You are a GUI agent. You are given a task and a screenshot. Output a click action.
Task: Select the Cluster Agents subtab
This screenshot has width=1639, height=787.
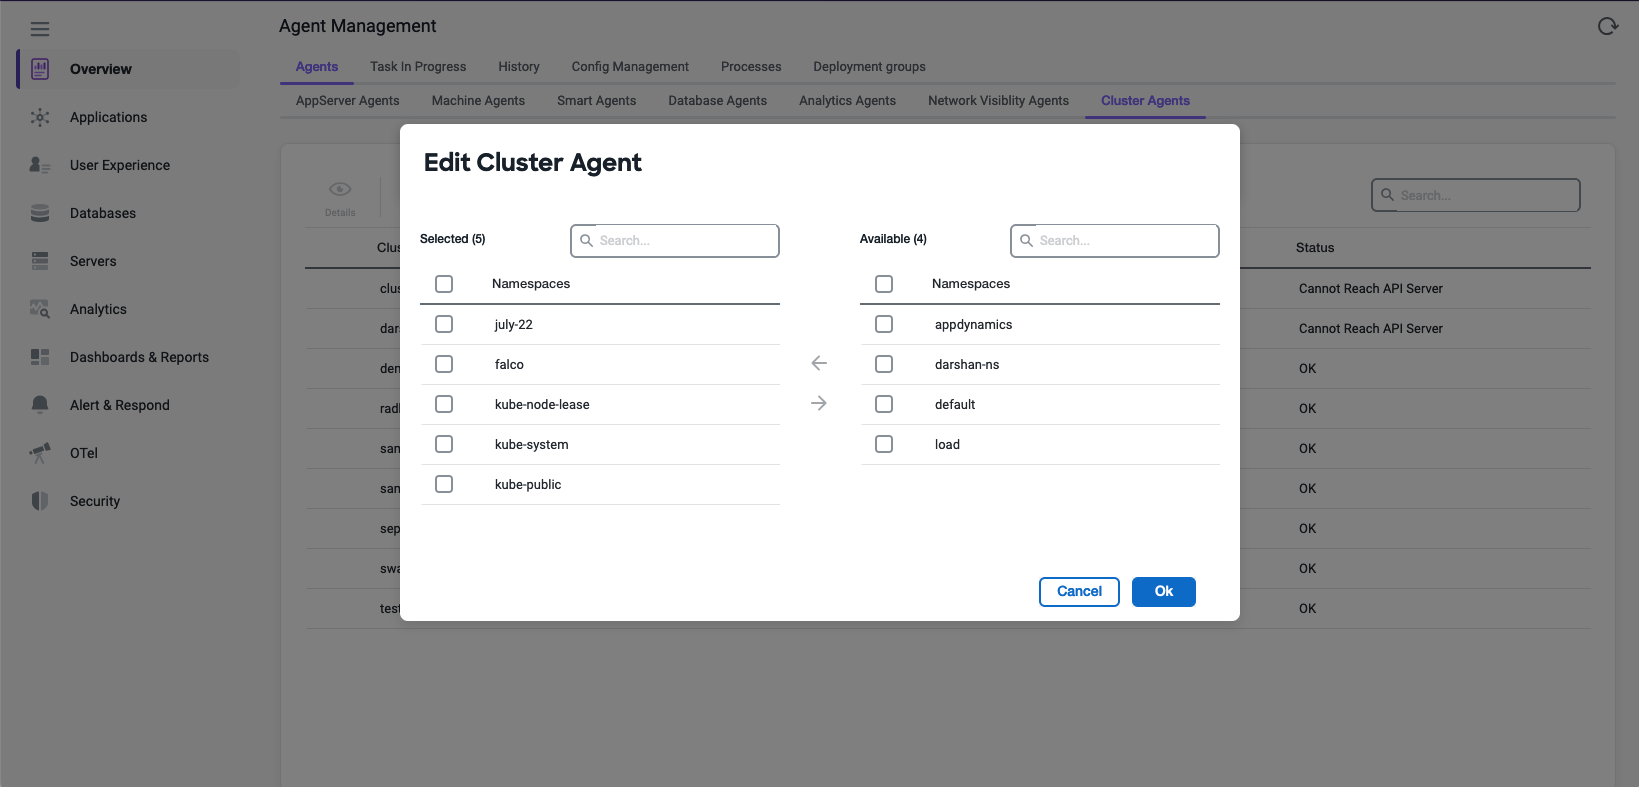tap(1146, 101)
